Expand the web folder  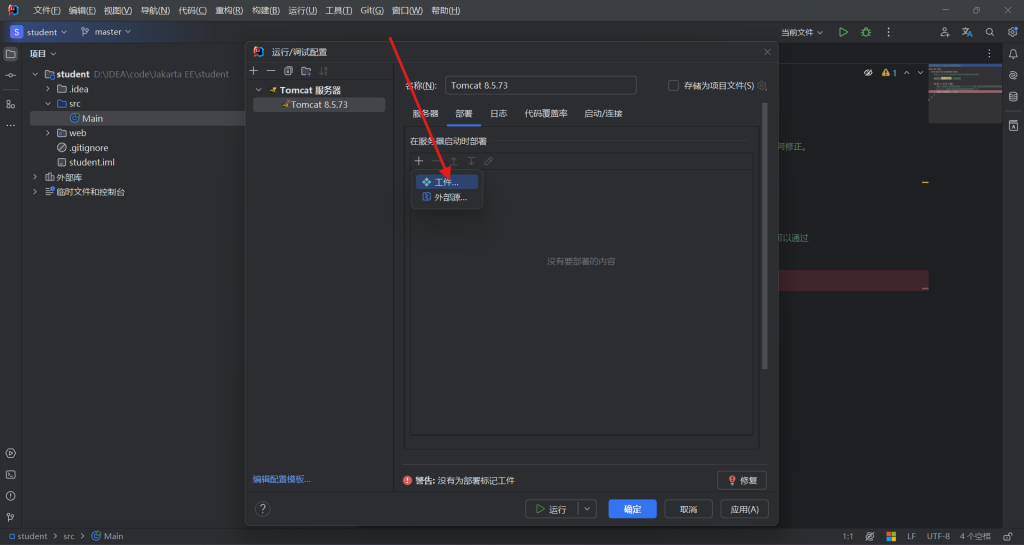tap(48, 133)
